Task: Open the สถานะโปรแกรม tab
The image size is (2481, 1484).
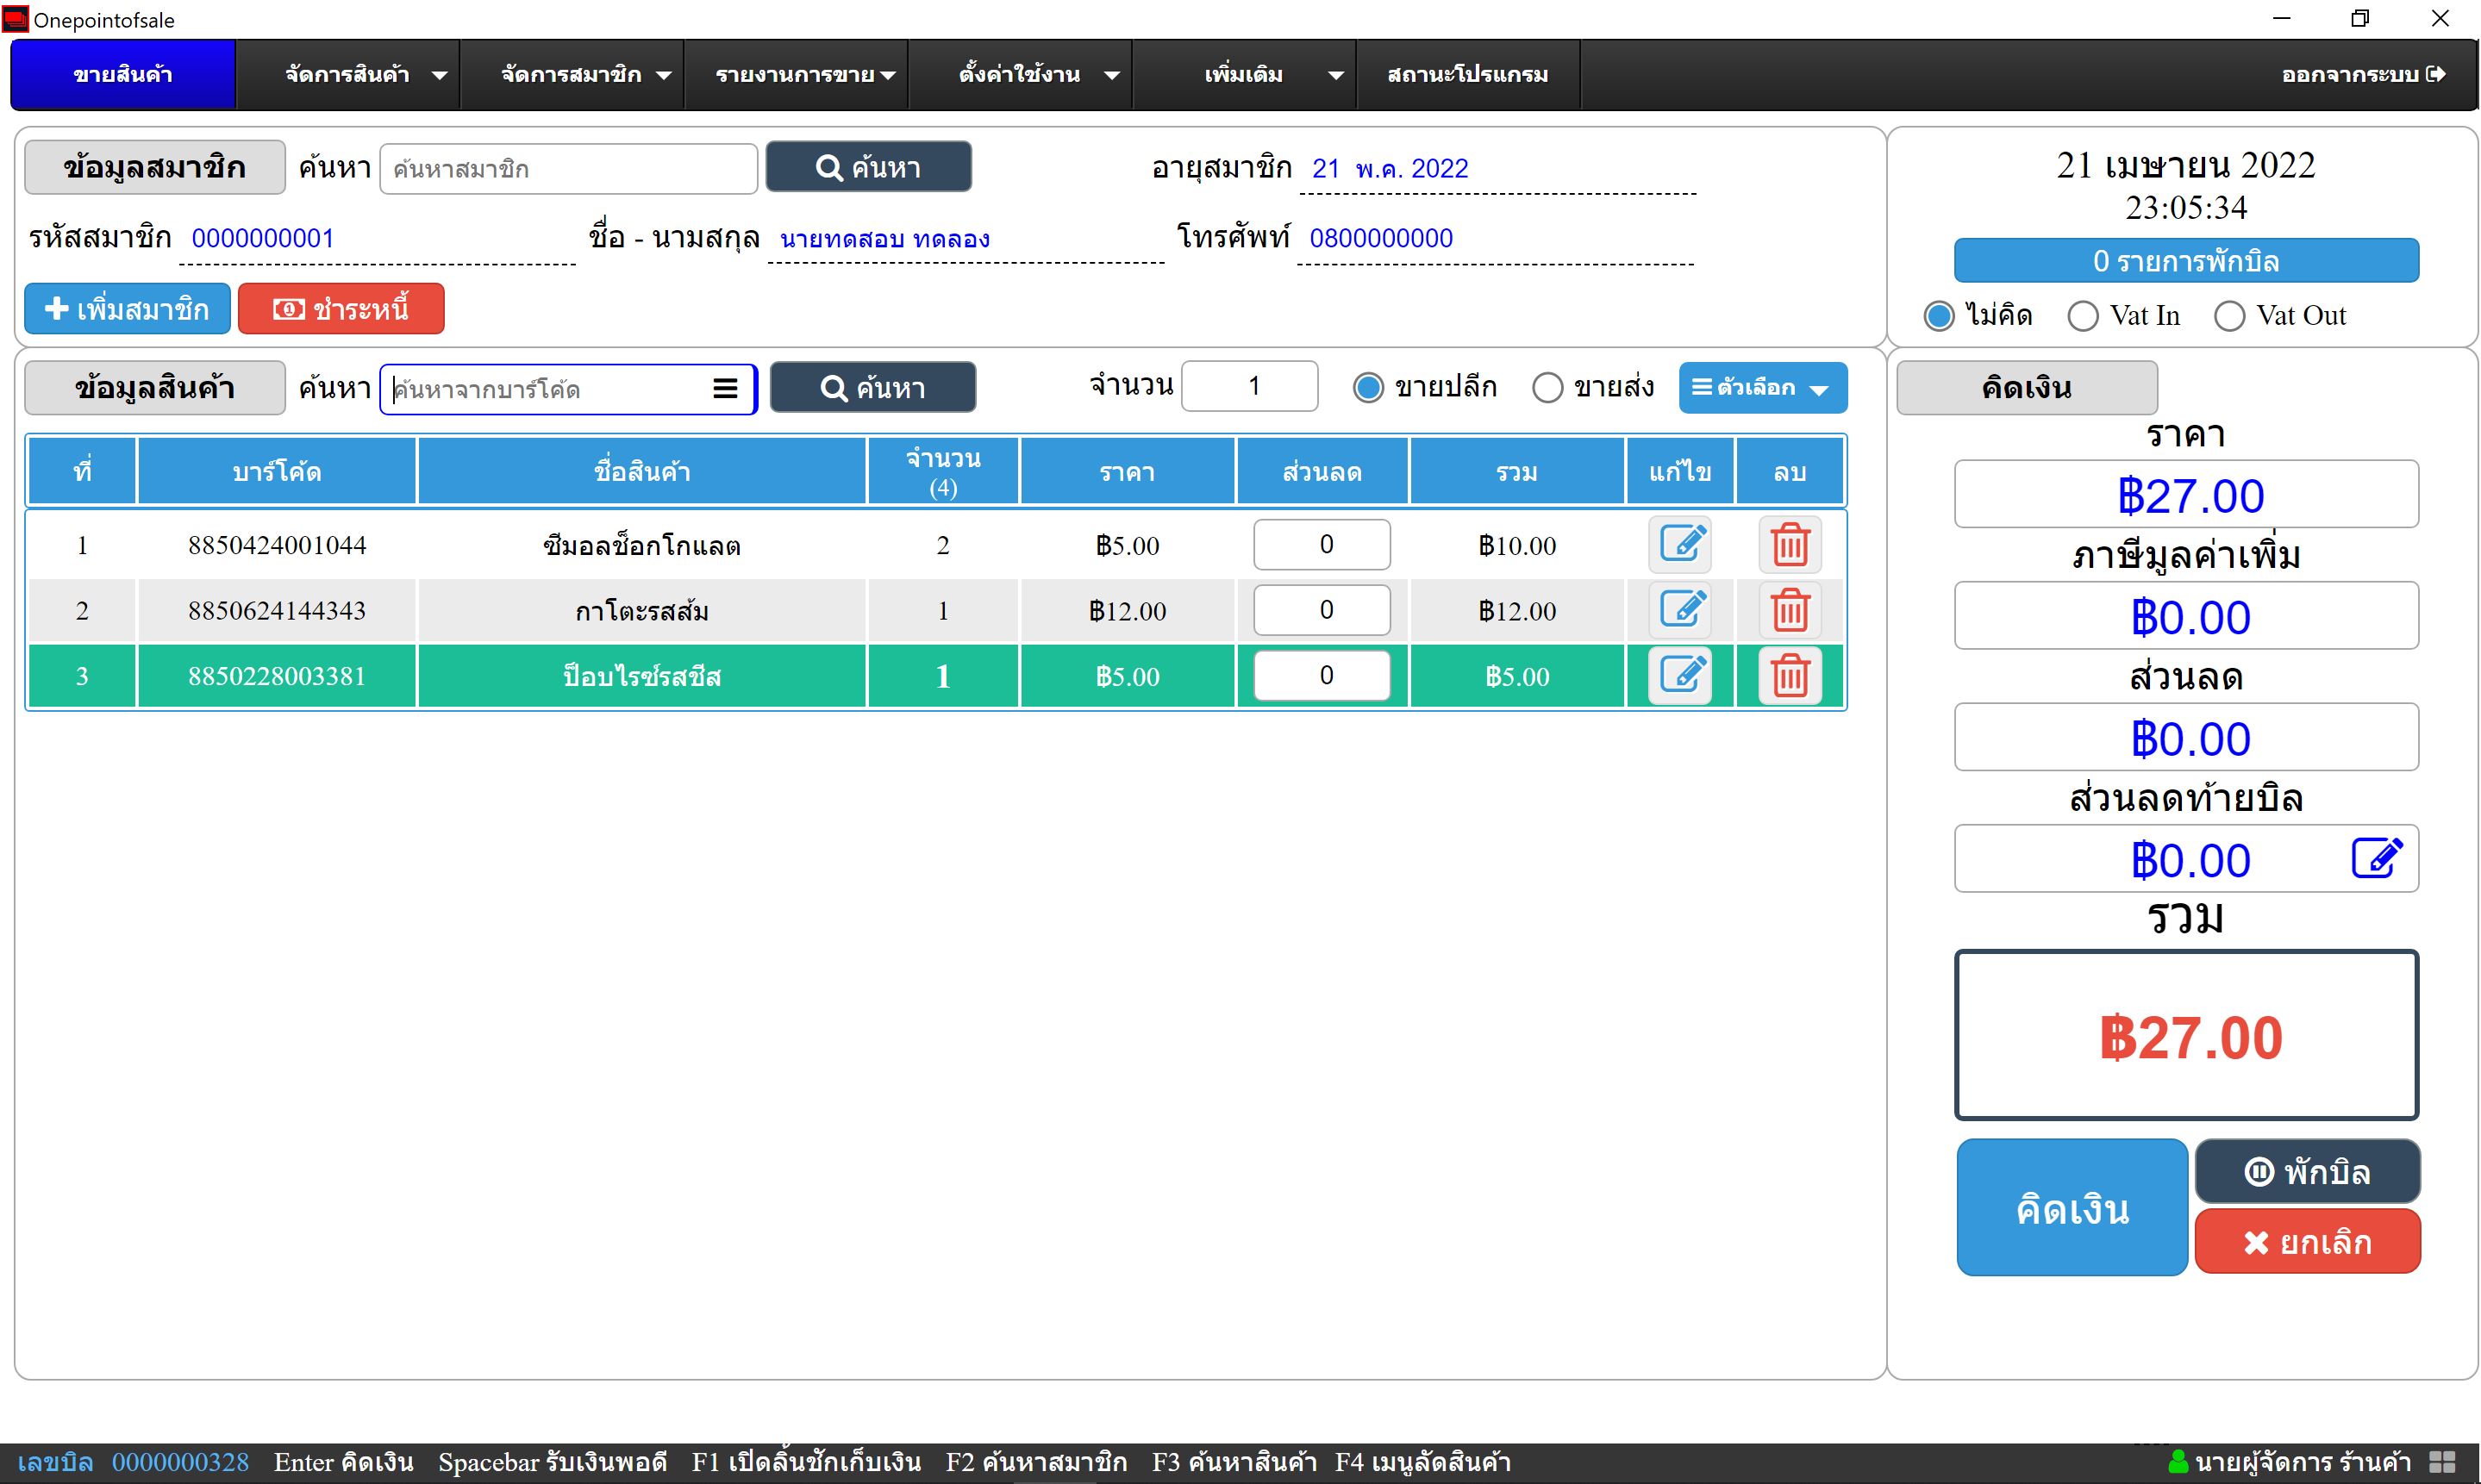Action: 1467,74
